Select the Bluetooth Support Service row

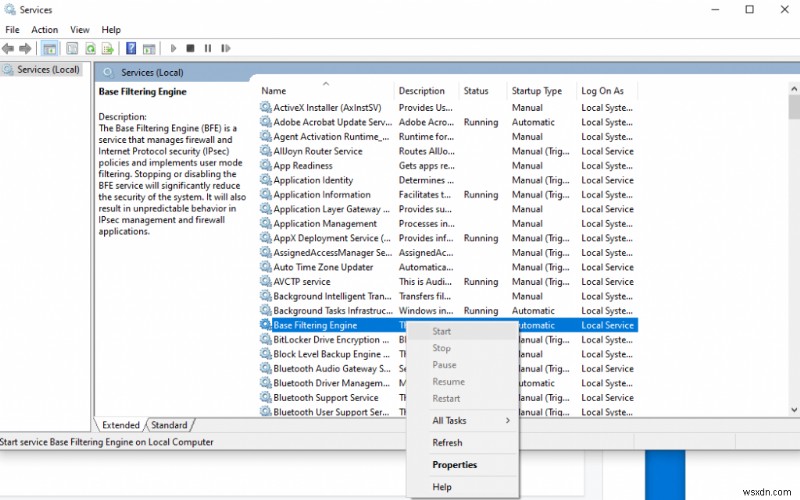click(325, 398)
